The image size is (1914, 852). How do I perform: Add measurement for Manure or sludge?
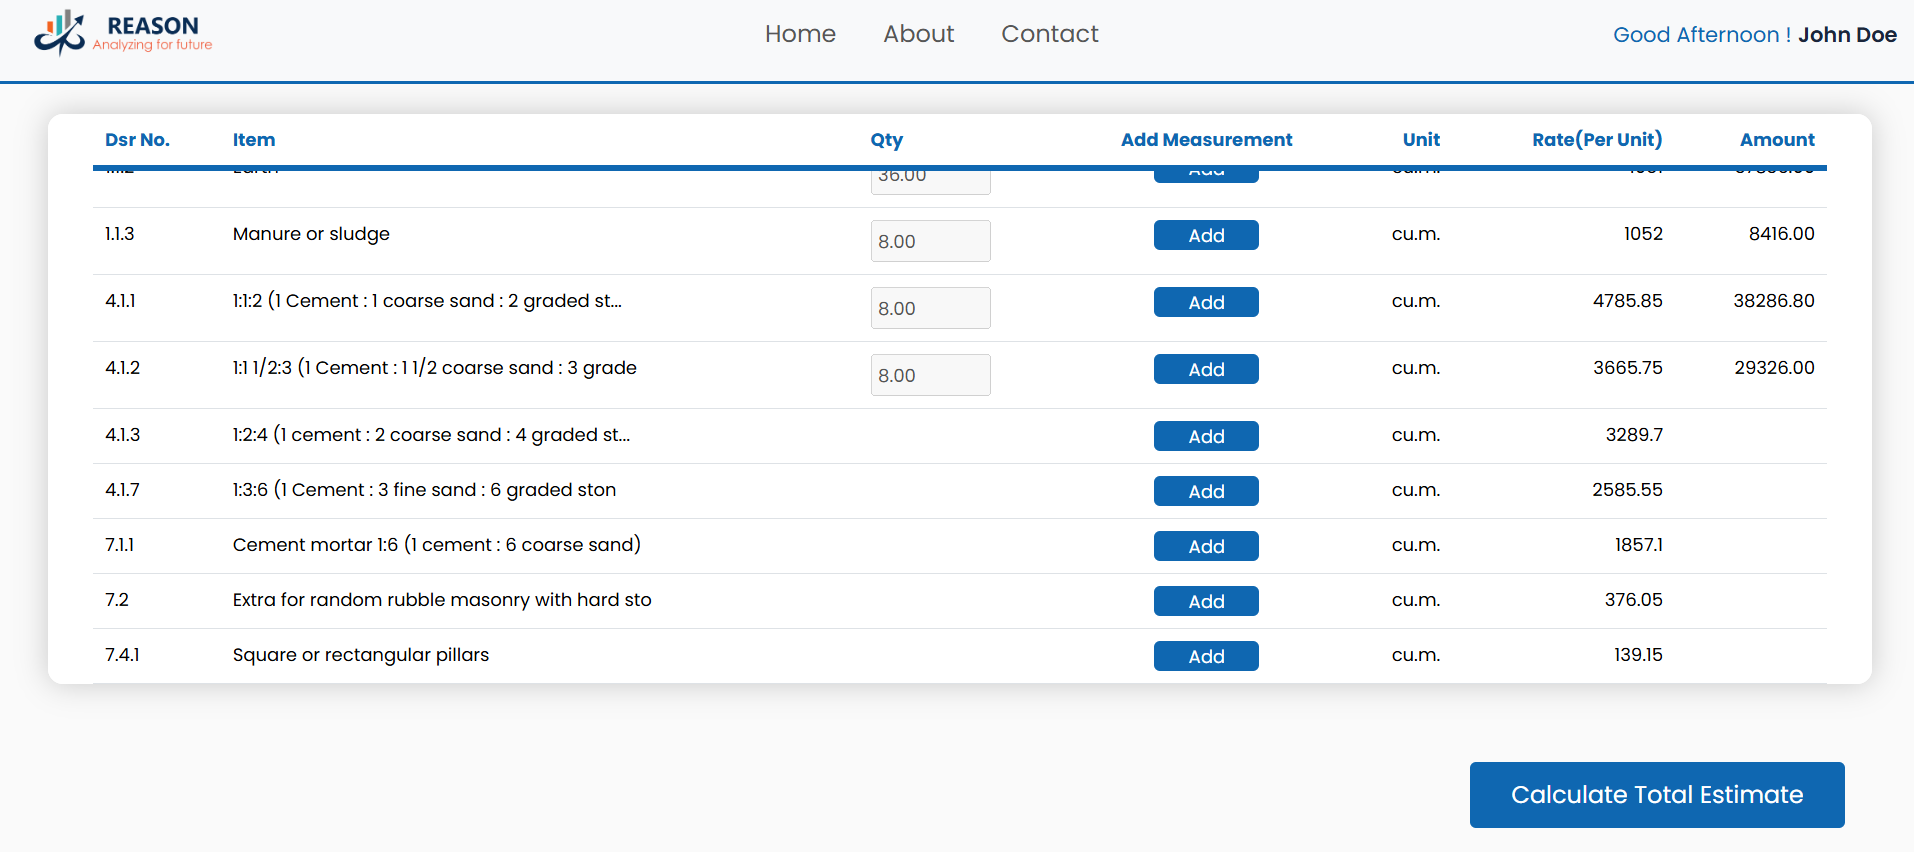[x=1205, y=235]
